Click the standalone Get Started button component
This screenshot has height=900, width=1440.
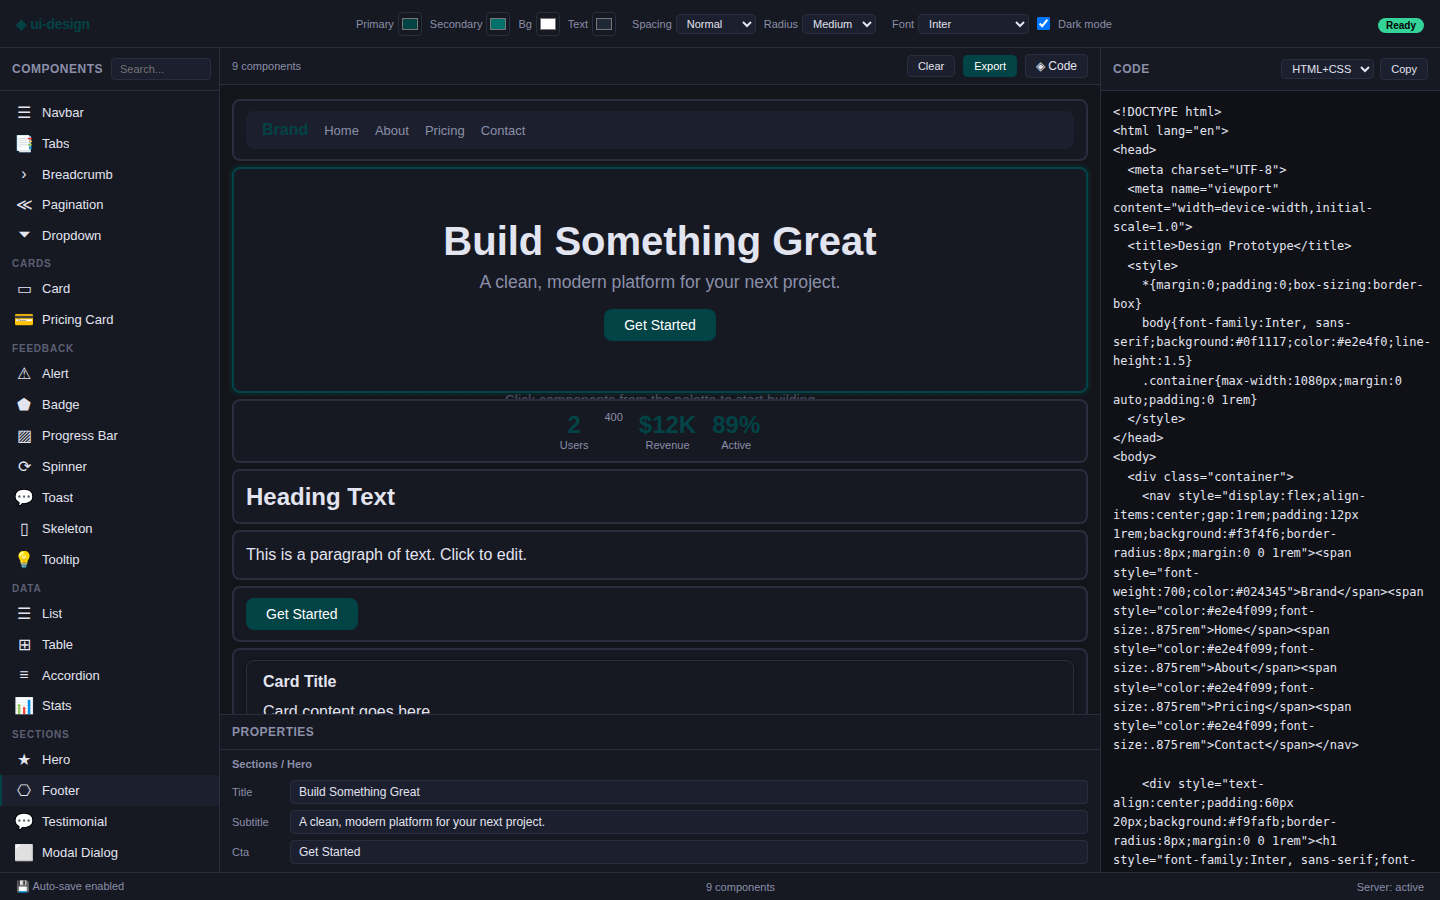302,614
